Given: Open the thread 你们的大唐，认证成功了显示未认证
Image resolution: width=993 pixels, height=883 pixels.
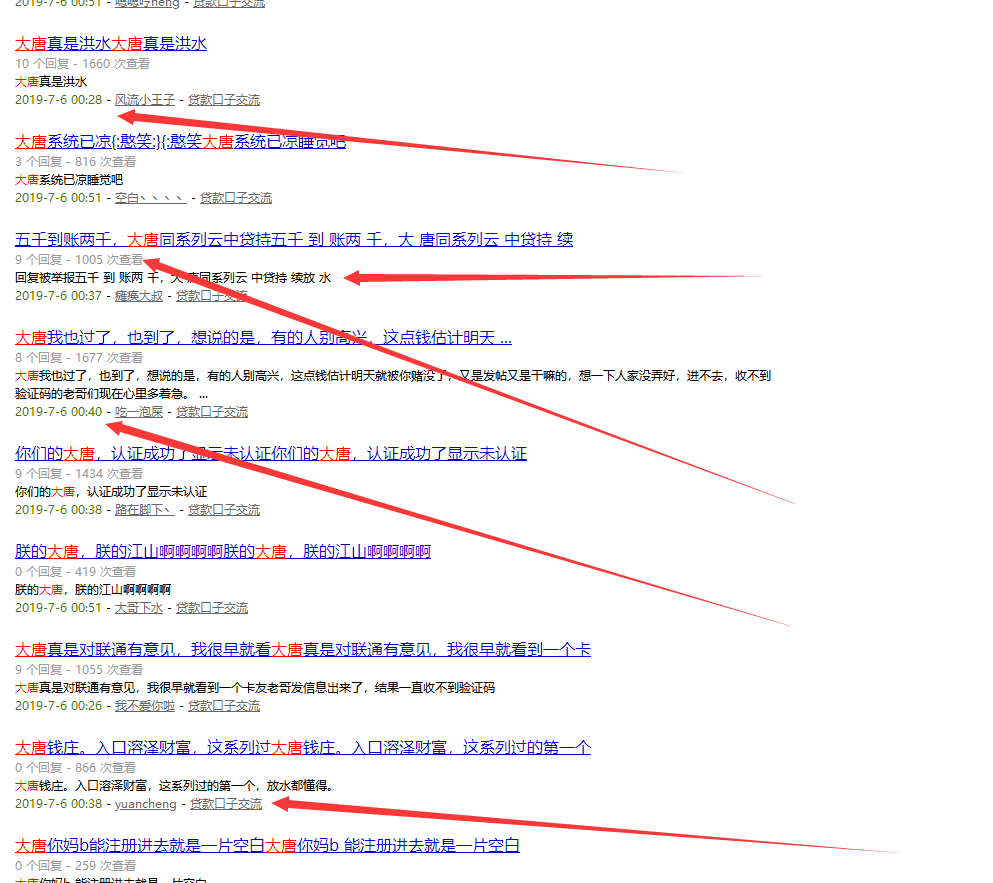Looking at the screenshot, I should [x=271, y=454].
